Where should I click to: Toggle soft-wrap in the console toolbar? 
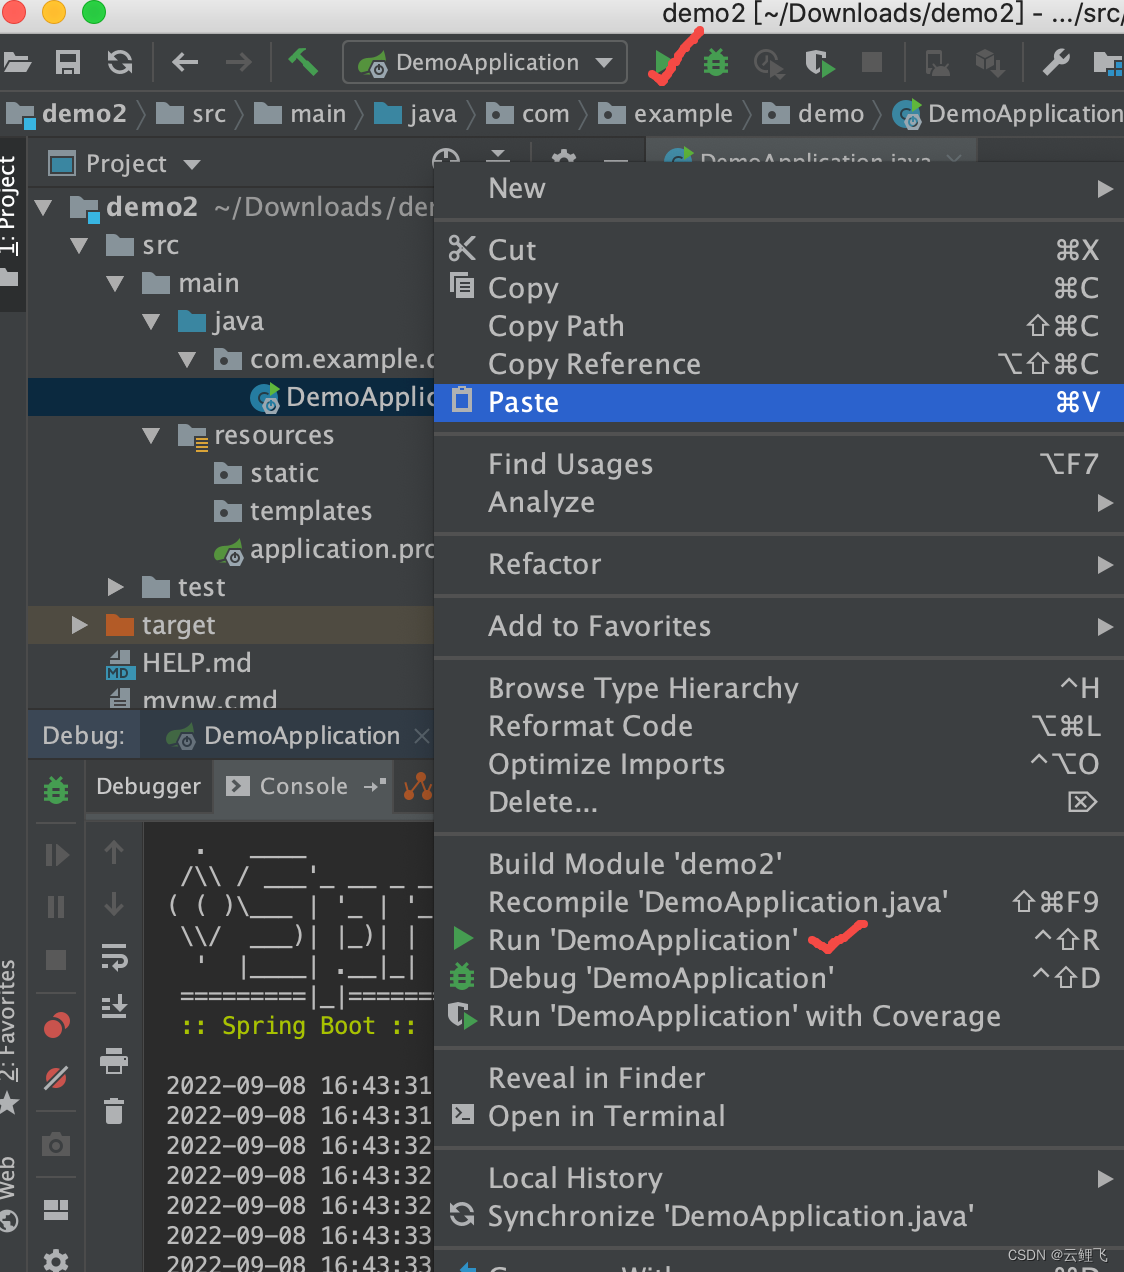tap(114, 958)
